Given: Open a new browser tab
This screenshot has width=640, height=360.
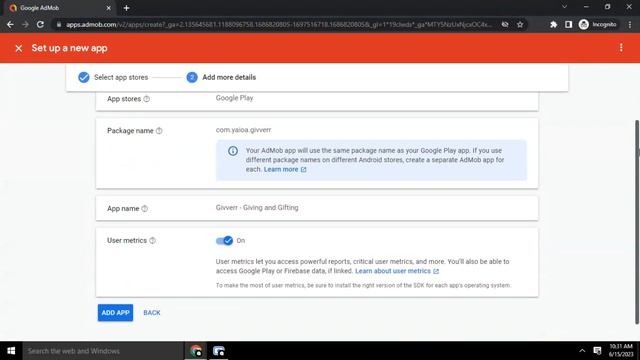Looking at the screenshot, I should (x=127, y=8).
